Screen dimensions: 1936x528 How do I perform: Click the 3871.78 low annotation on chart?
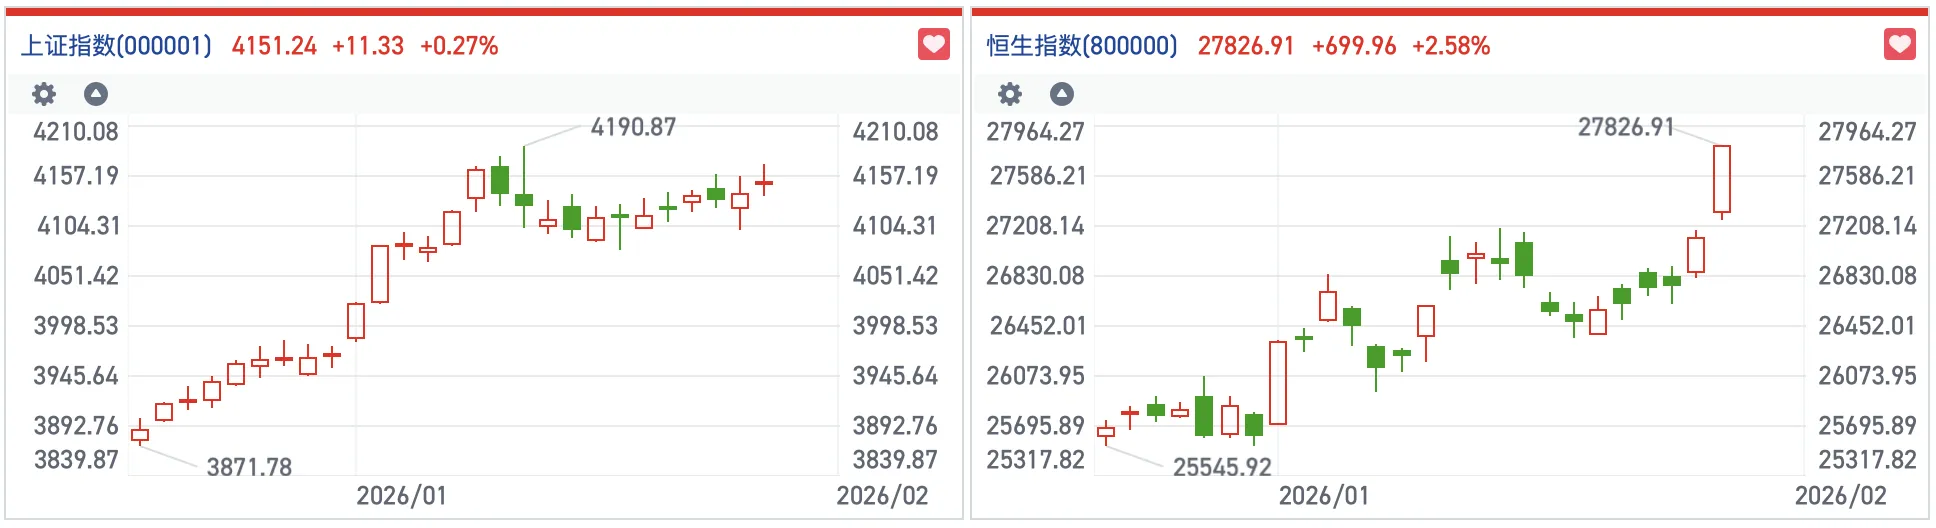249,467
